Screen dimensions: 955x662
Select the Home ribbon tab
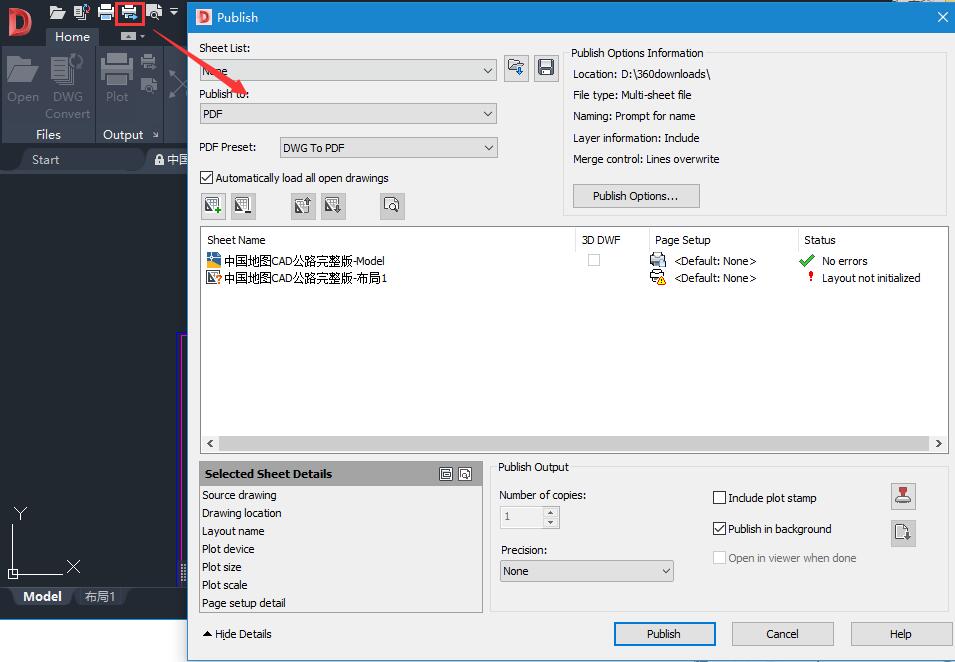72,37
